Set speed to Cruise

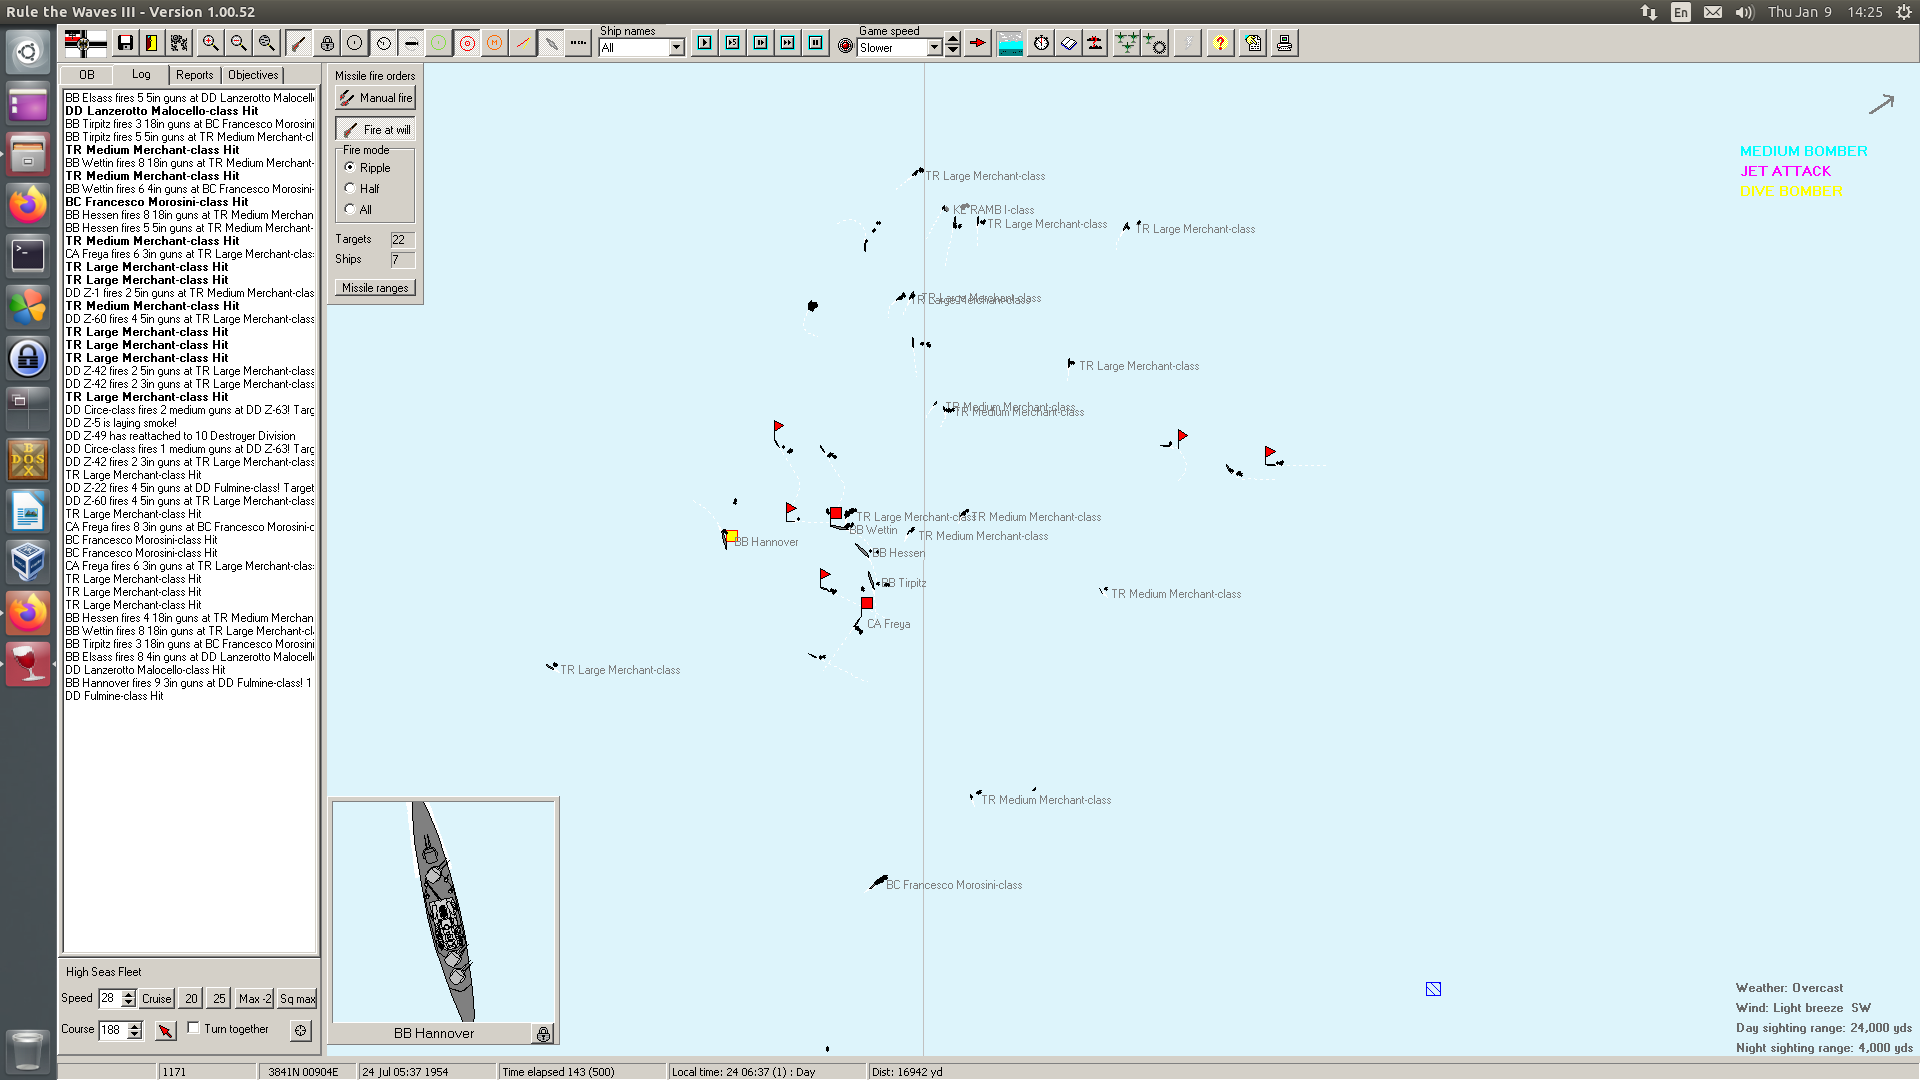point(156,999)
